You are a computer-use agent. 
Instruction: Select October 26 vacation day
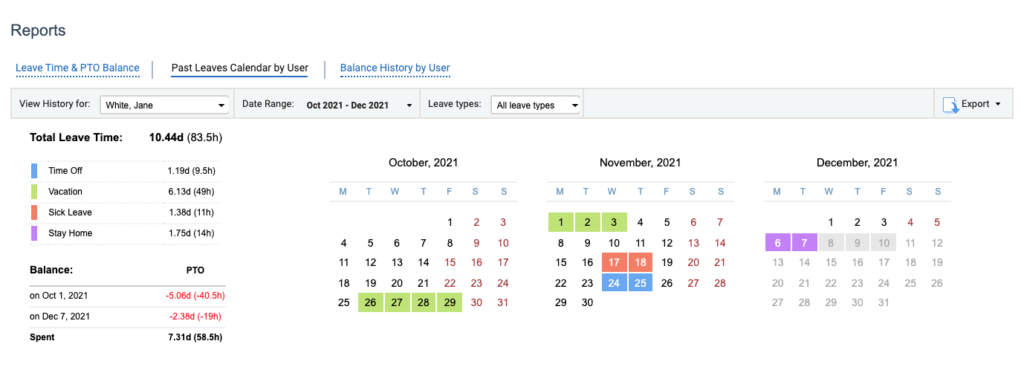[x=370, y=302]
